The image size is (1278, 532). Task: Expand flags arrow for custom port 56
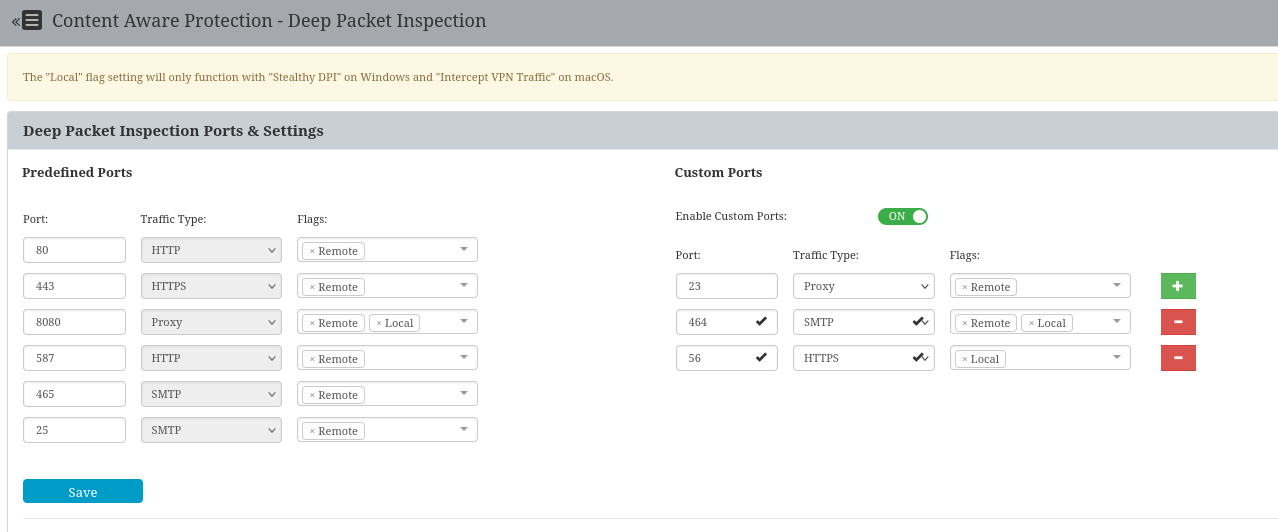pyautogui.click(x=1117, y=358)
